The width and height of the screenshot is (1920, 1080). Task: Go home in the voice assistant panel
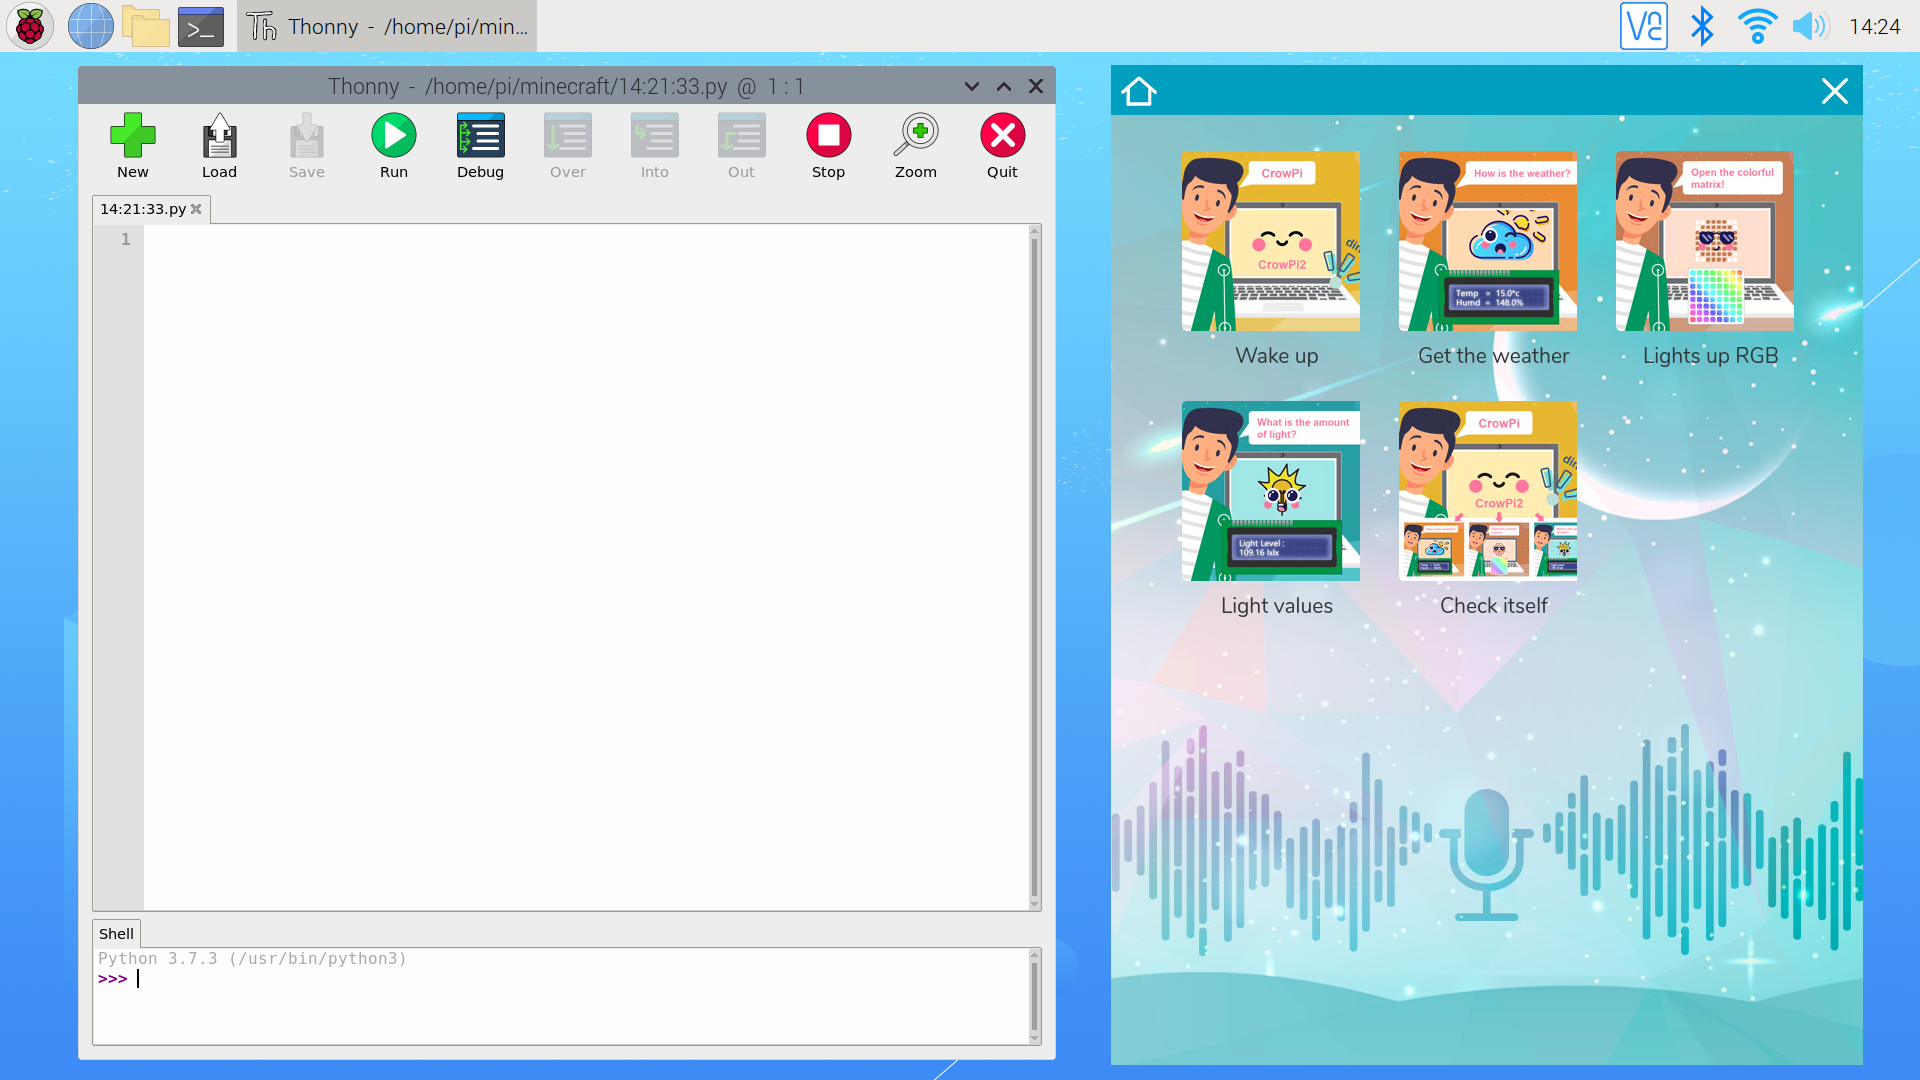point(1139,90)
